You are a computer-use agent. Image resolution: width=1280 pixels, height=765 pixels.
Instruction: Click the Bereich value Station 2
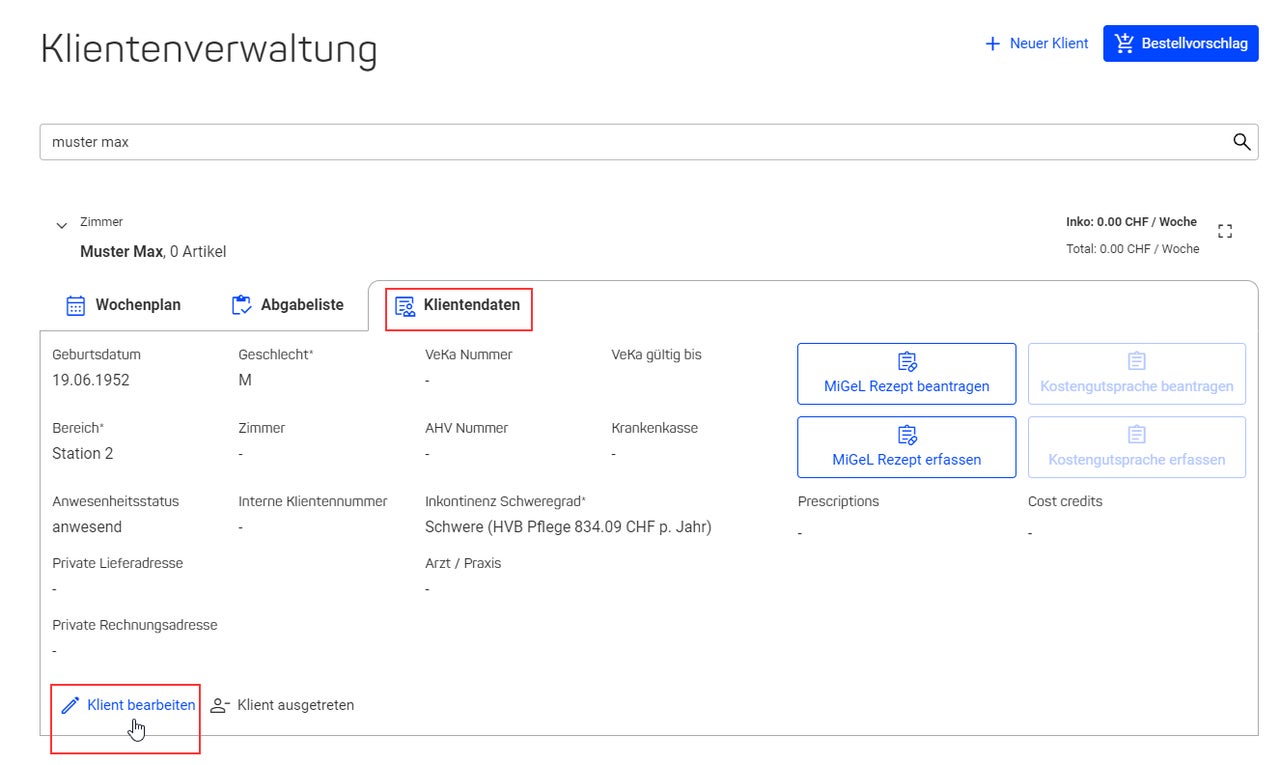83,454
